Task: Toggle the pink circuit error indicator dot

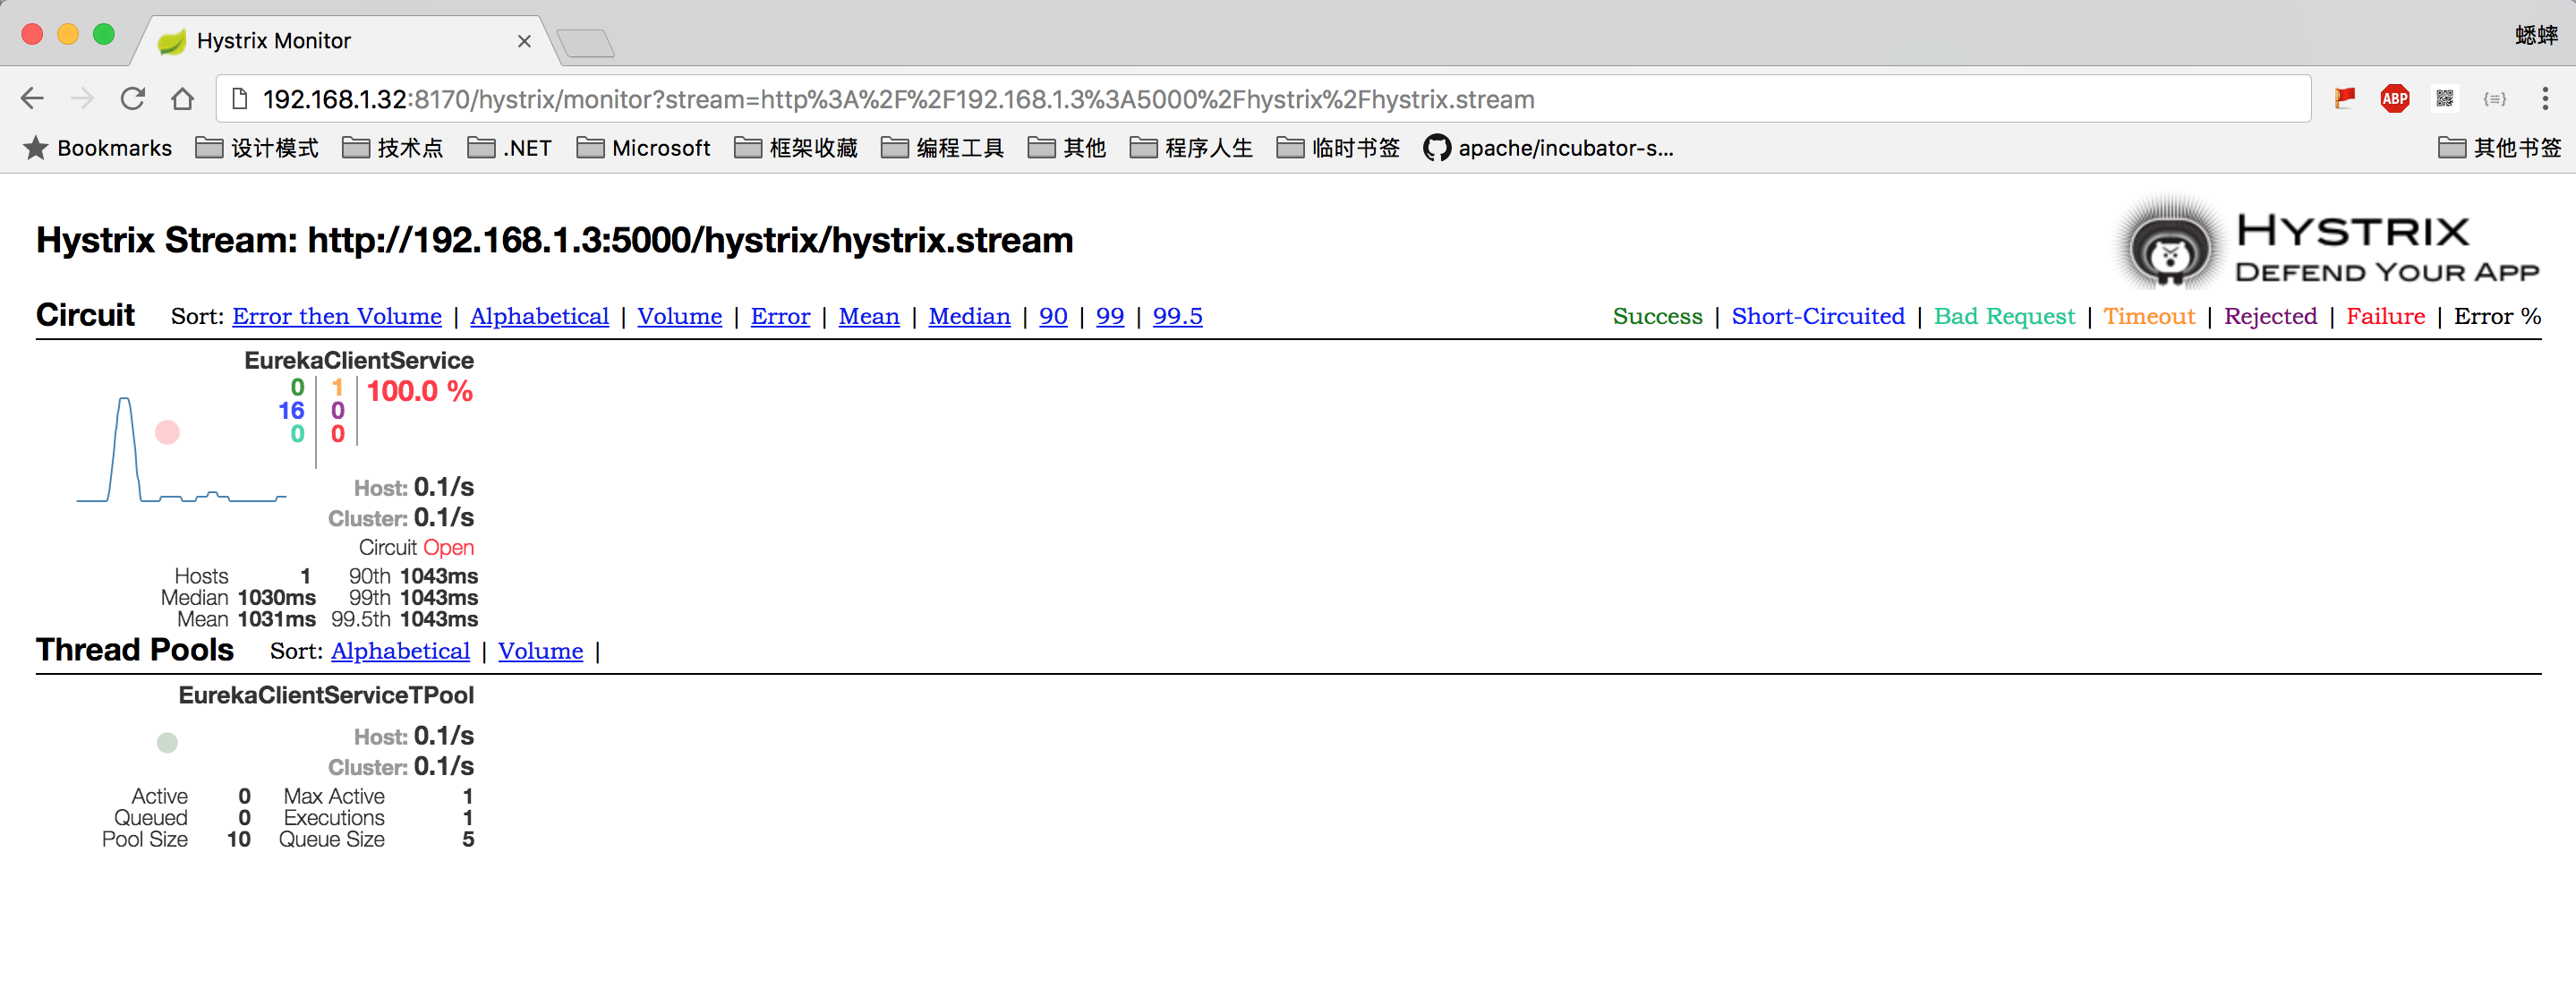Action: [167, 432]
